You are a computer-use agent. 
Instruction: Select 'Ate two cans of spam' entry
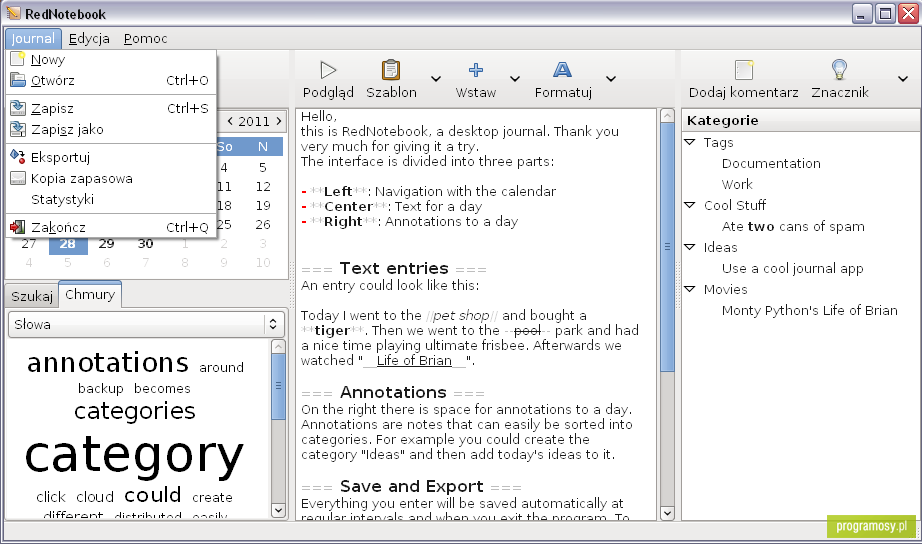[x=793, y=226]
